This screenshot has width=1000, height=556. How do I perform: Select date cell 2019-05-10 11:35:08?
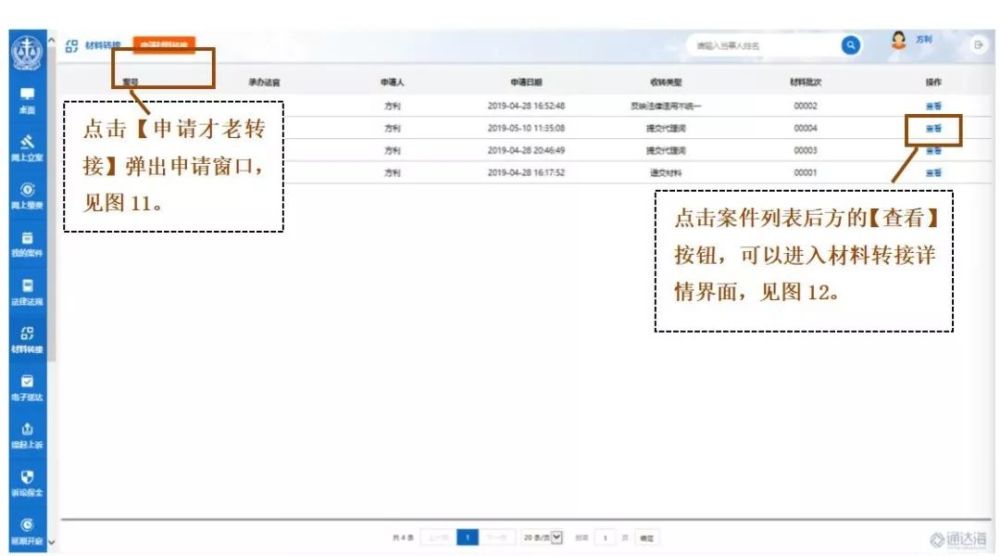click(x=526, y=128)
